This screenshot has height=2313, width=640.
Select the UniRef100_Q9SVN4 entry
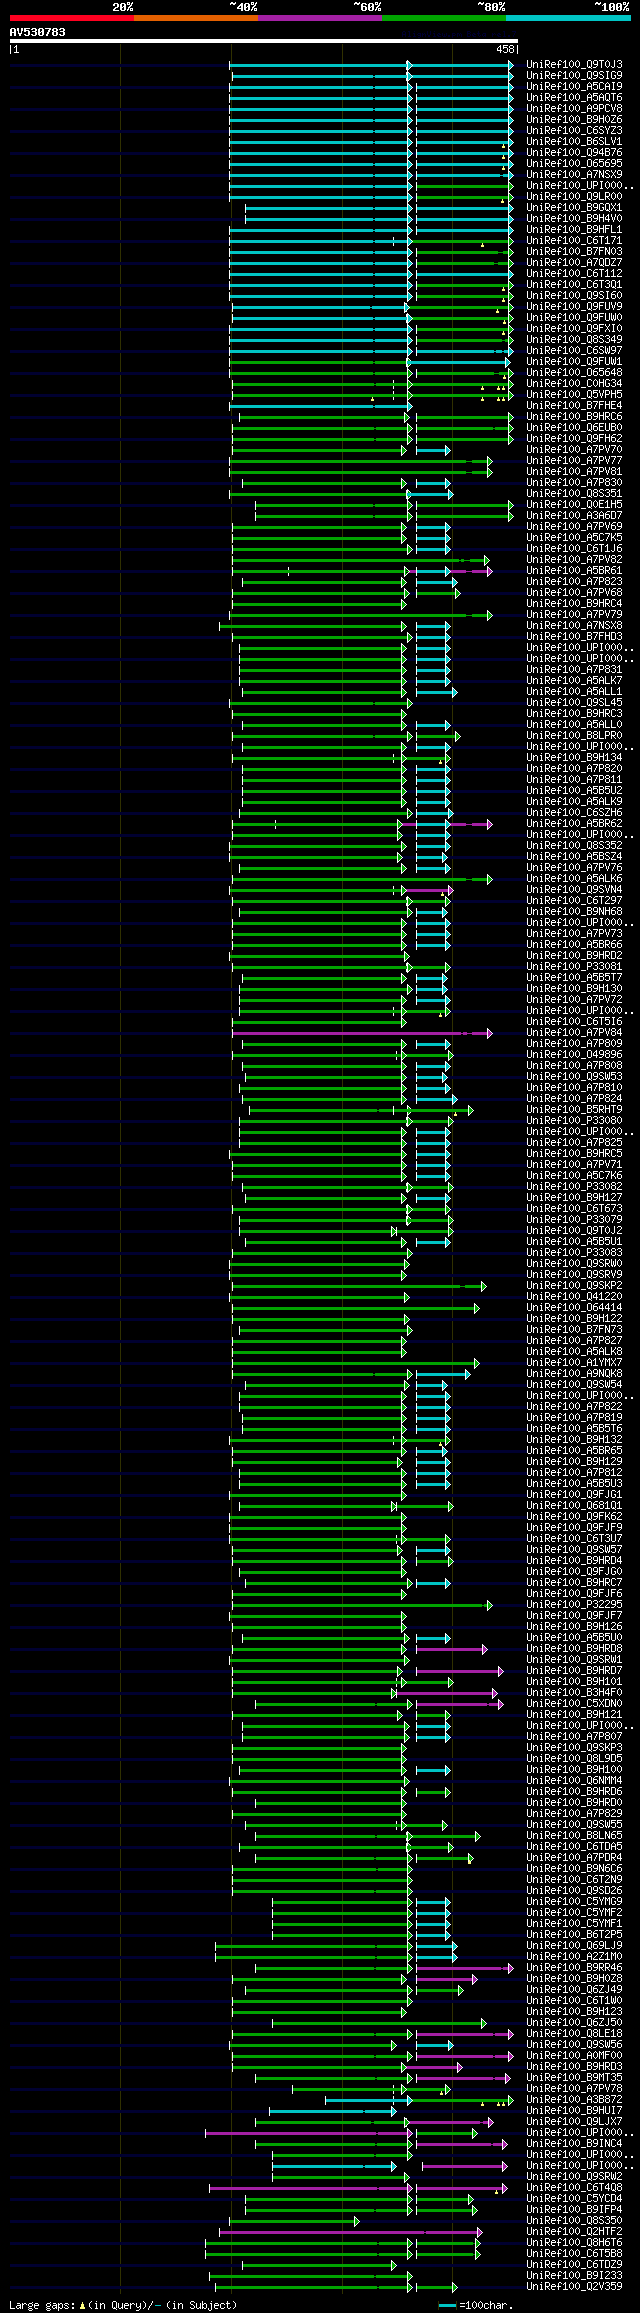point(574,889)
